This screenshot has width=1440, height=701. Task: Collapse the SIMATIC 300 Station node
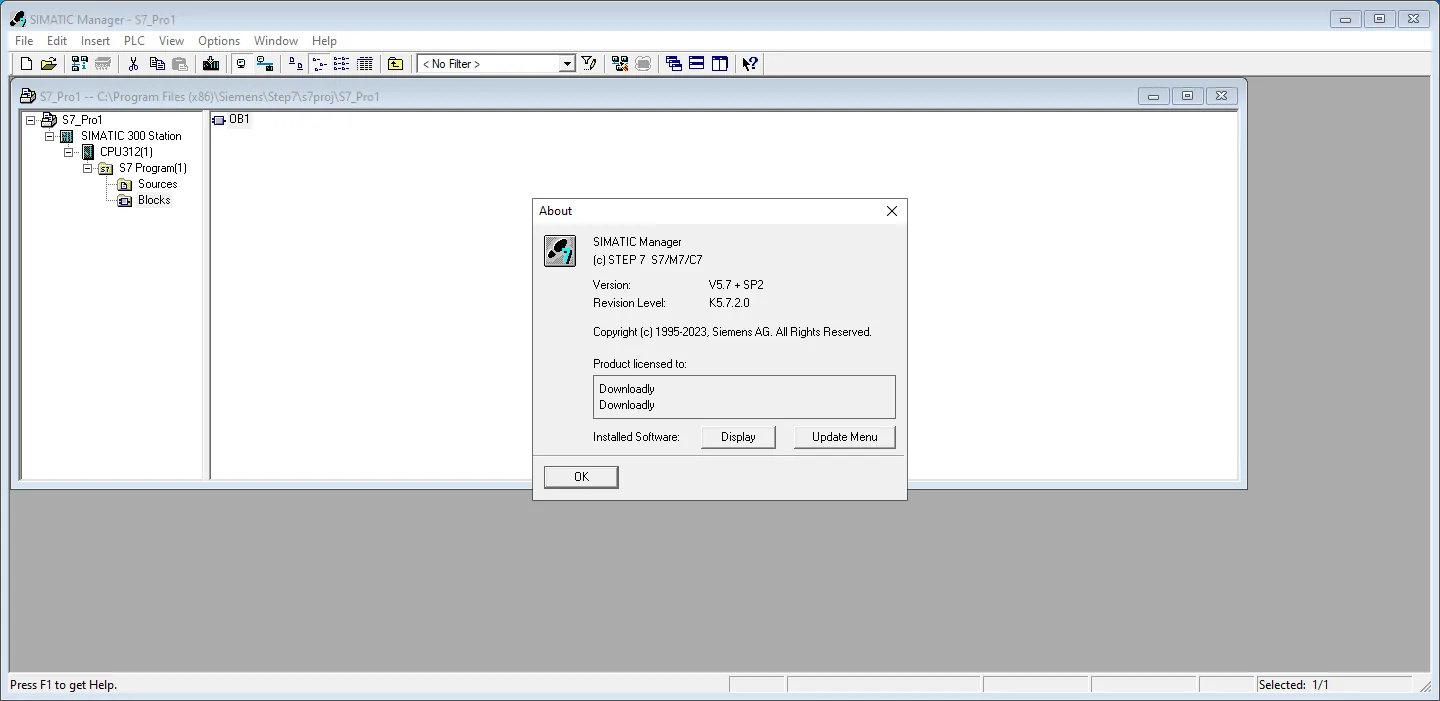[x=50, y=136]
